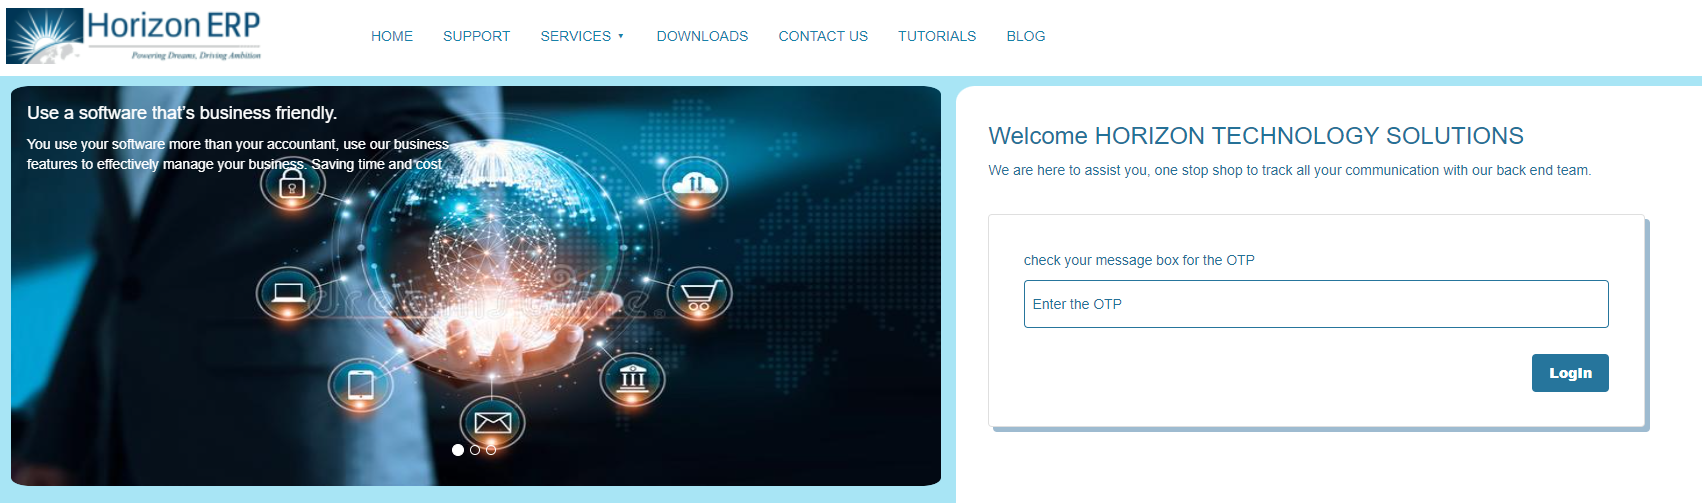Click the 'check your message box for the OTP' text

1139,260
